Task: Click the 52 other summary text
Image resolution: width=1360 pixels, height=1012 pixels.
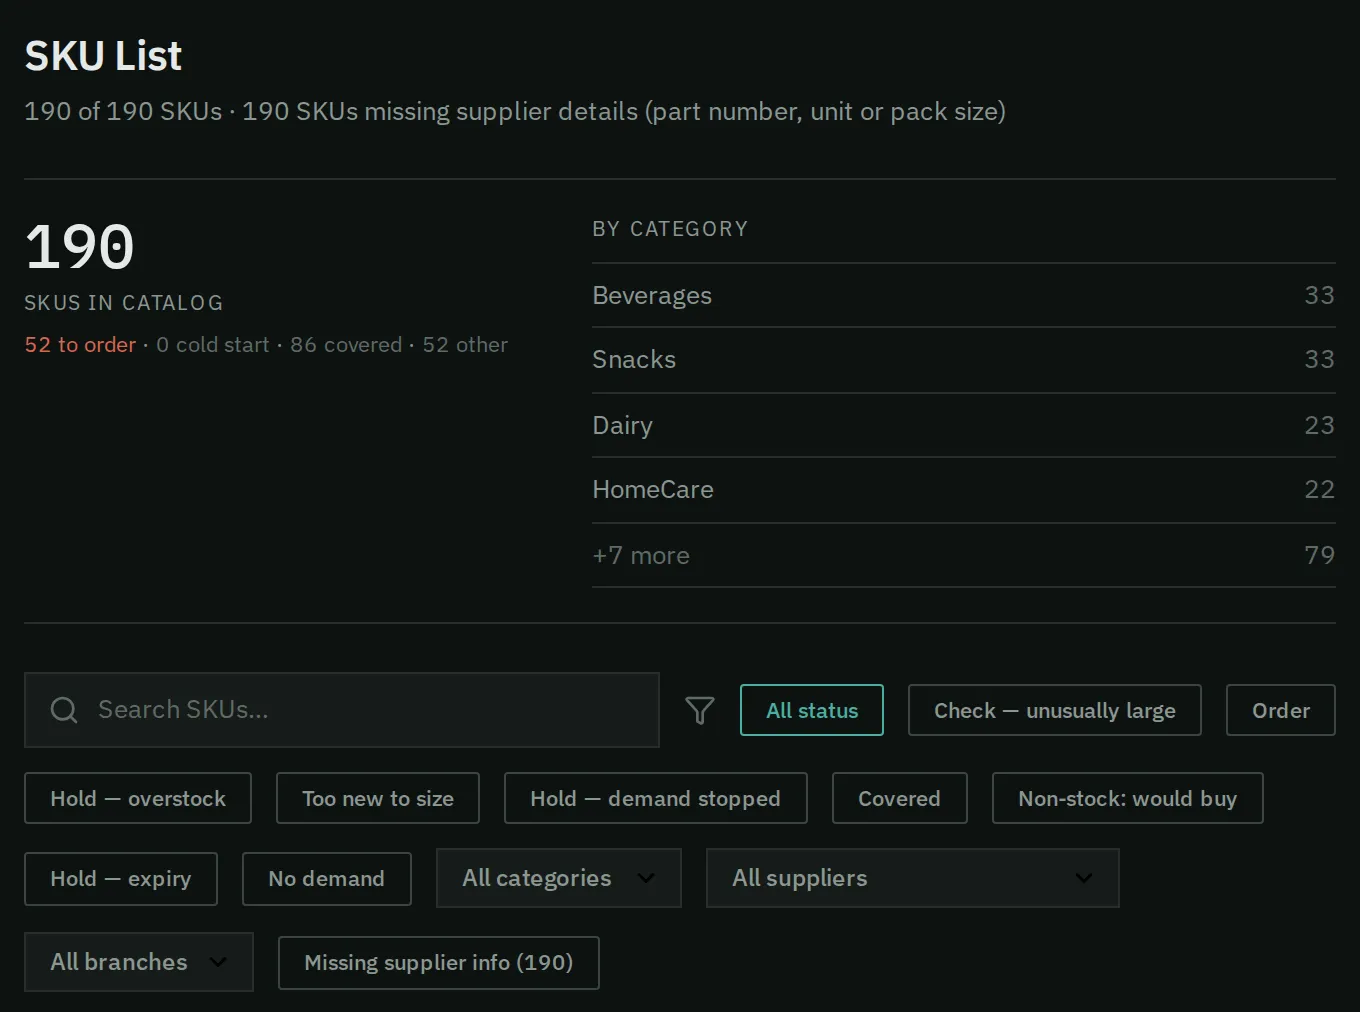Action: click(x=465, y=345)
